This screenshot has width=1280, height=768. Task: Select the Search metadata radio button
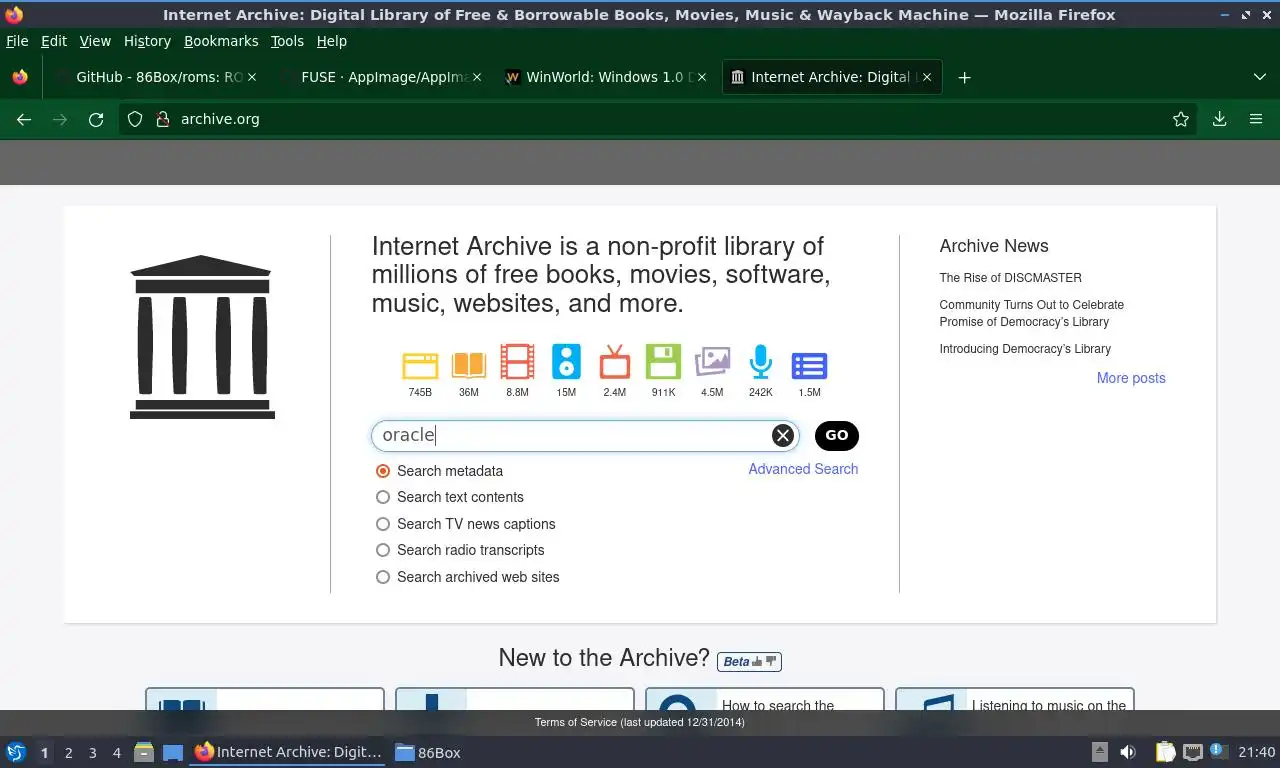tap(383, 471)
